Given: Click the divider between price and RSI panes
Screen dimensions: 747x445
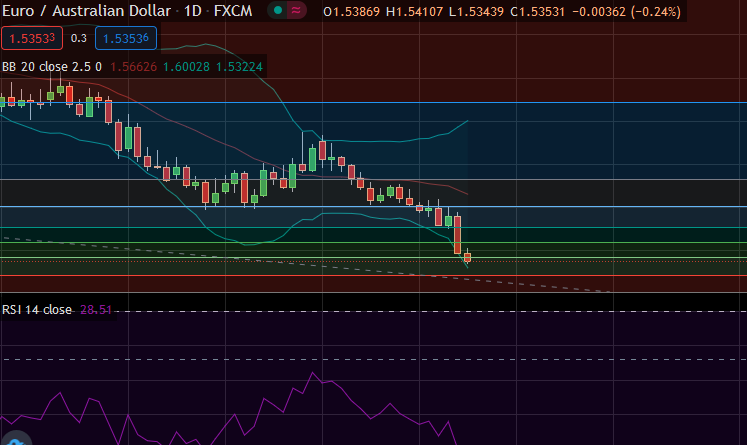Looking at the screenshot, I should tap(373, 293).
